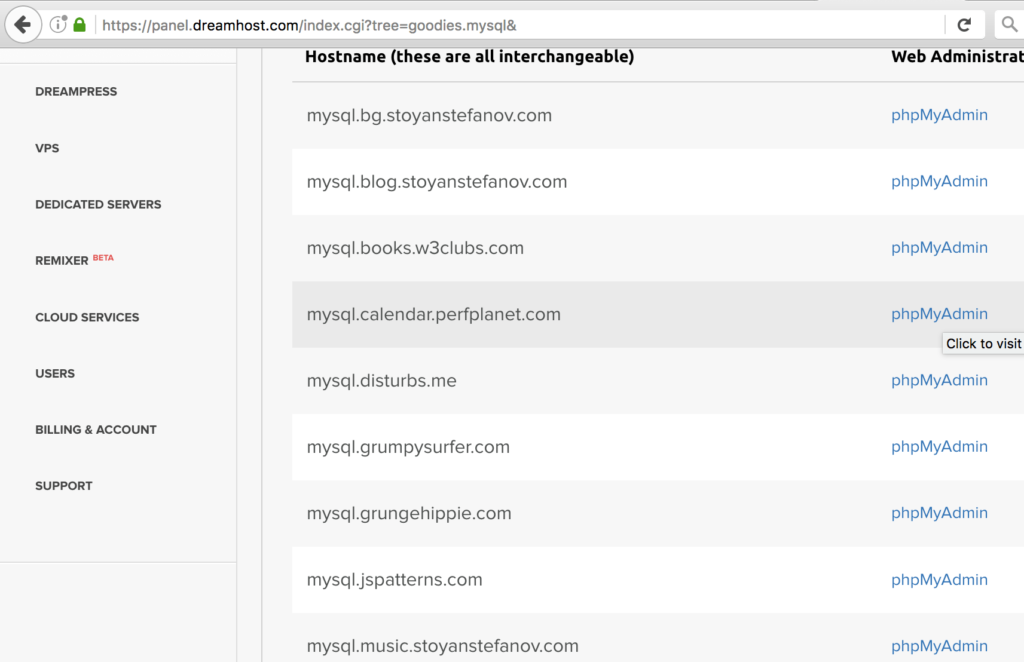Open the Users sidebar section

55,373
